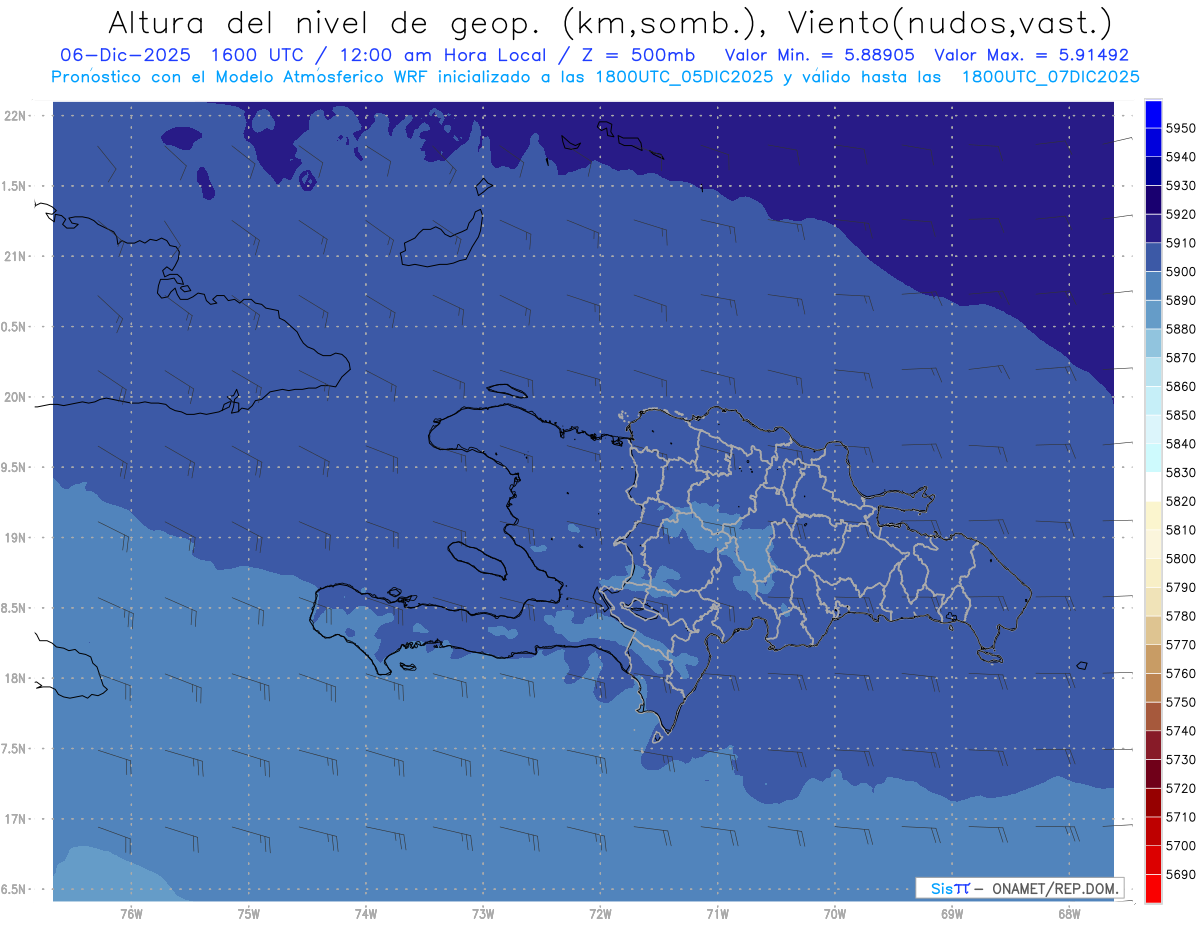Click the "73W" longitude label

click(x=483, y=913)
